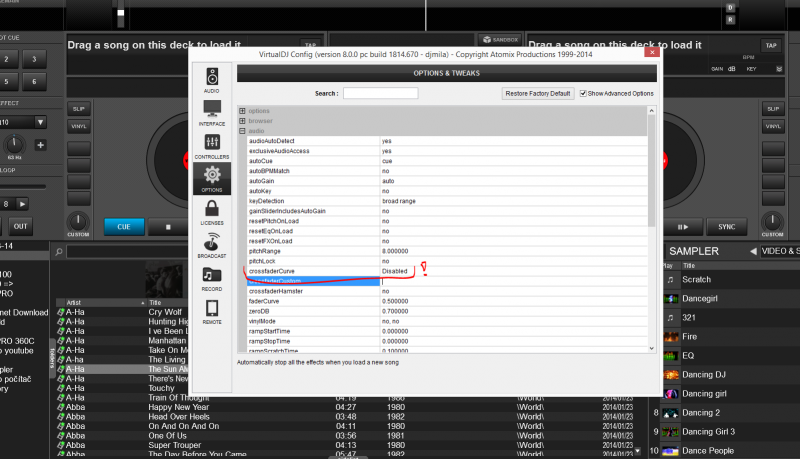Click the Dance People sample thumbnail
800x459 pixels.
pyautogui.click(x=670, y=451)
